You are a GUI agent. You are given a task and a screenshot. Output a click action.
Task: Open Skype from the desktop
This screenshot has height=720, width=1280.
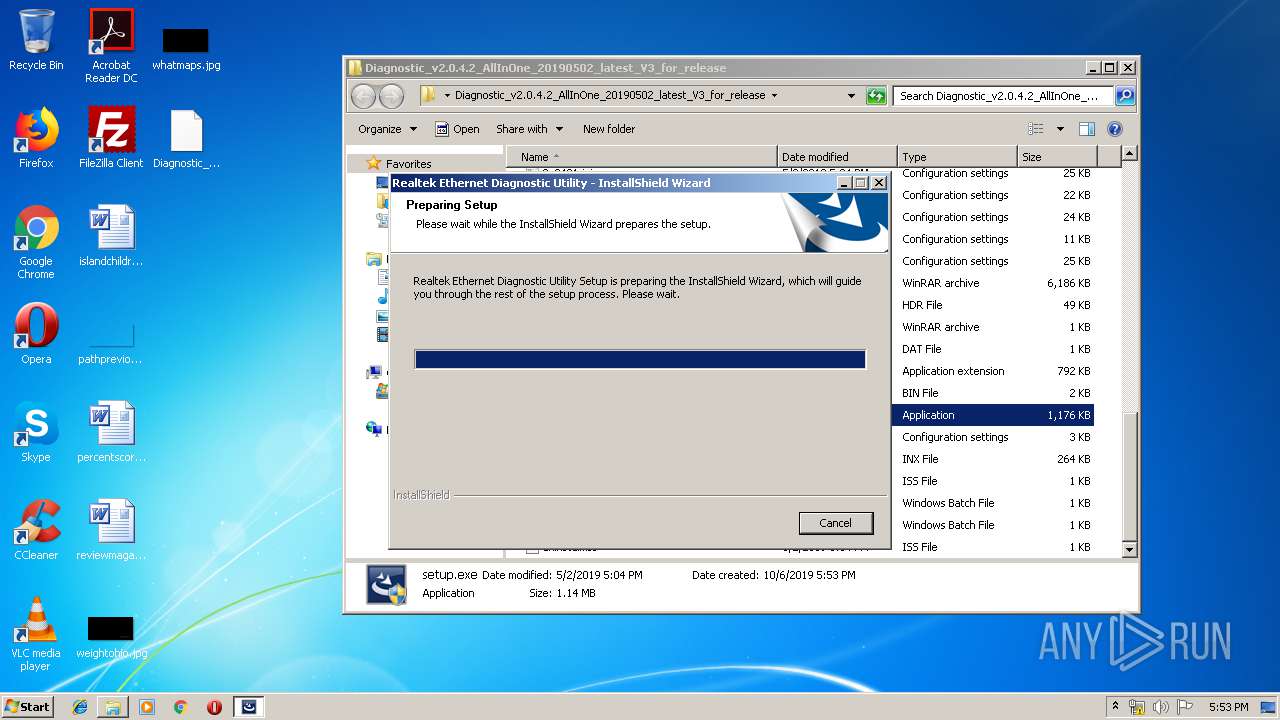click(36, 432)
